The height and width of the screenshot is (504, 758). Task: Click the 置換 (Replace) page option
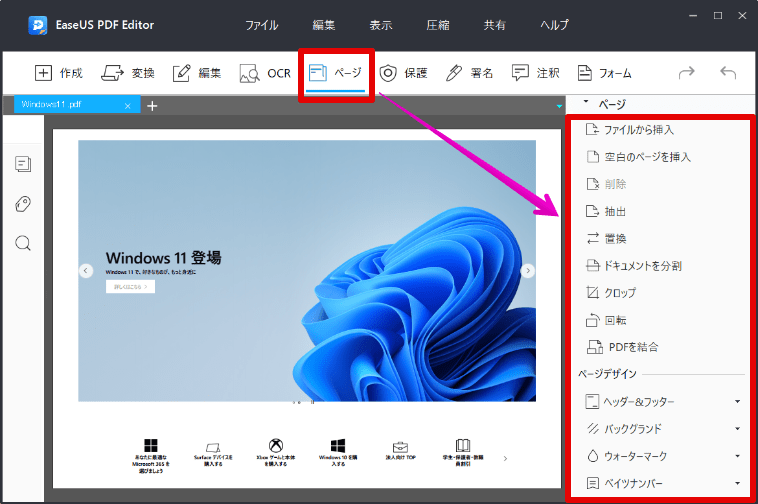606,238
